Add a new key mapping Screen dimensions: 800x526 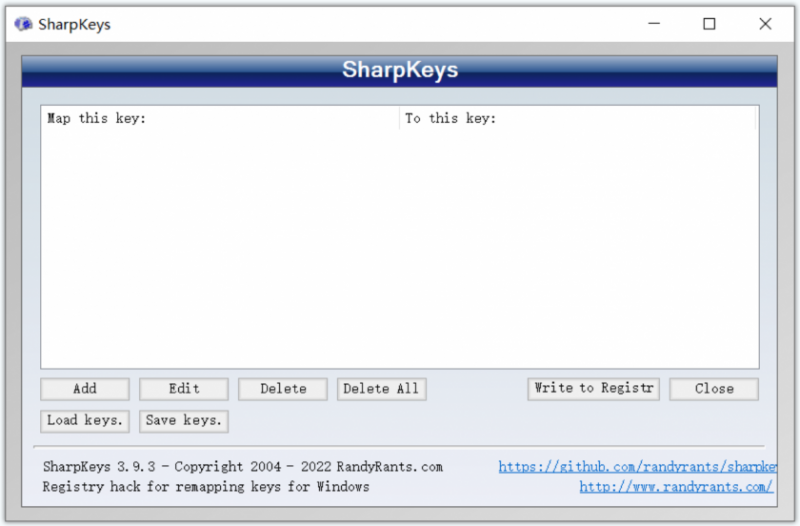85,389
